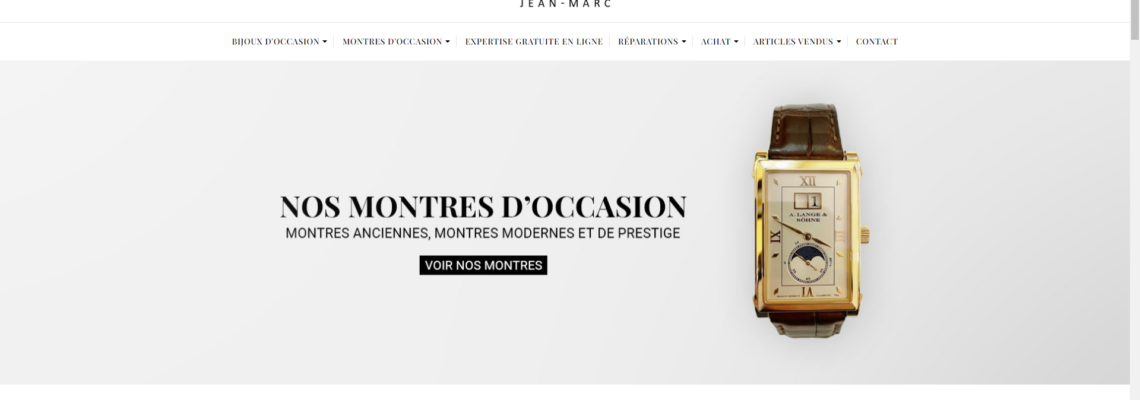1140x400 pixels.
Task: Click the brown leather watch strap
Action: [807, 132]
